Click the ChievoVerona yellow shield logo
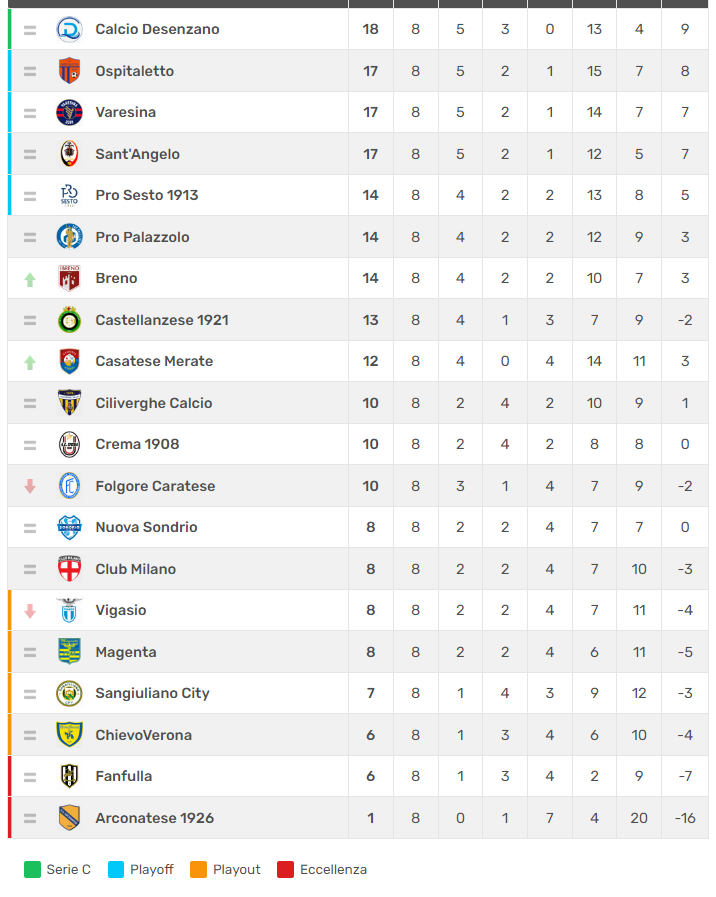Viewport: 716px width, 897px height. pyautogui.click(x=69, y=735)
